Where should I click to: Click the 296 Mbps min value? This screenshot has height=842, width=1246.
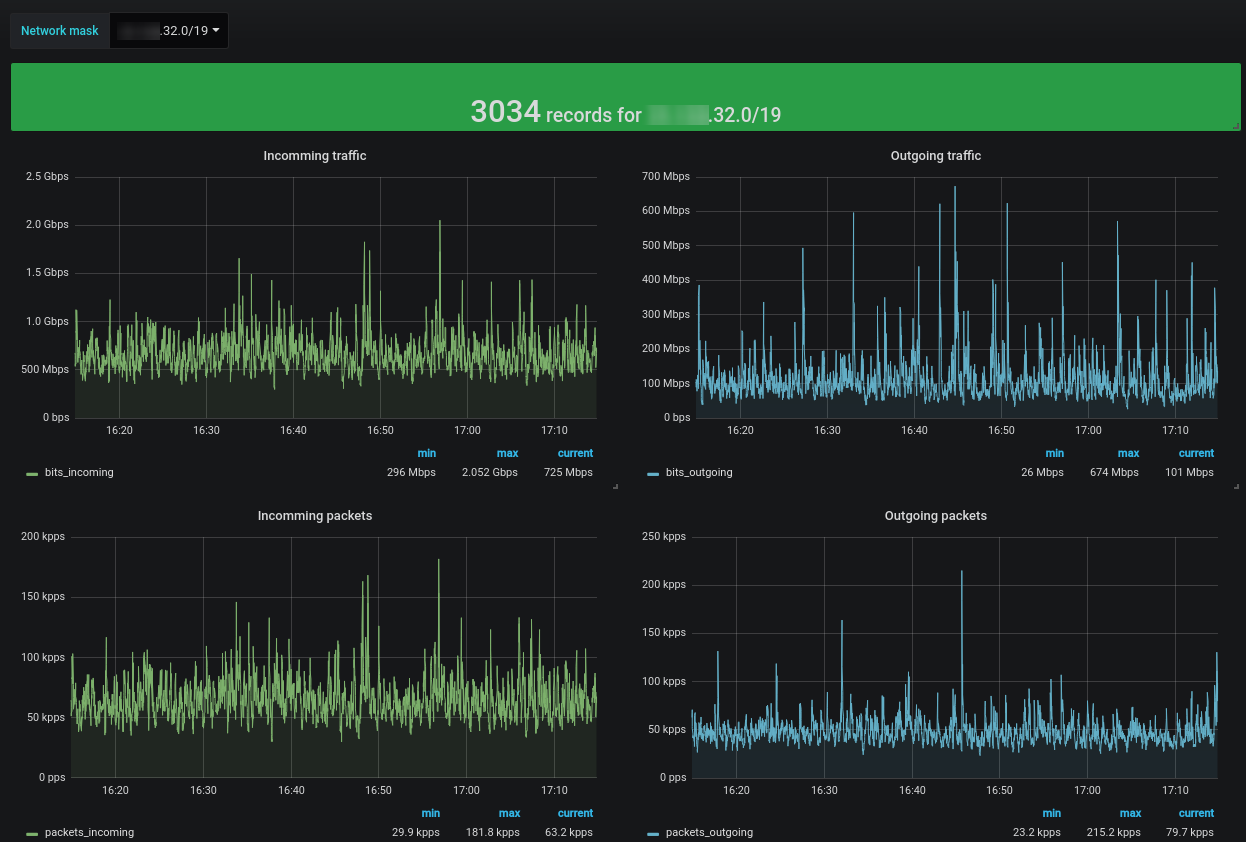411,473
